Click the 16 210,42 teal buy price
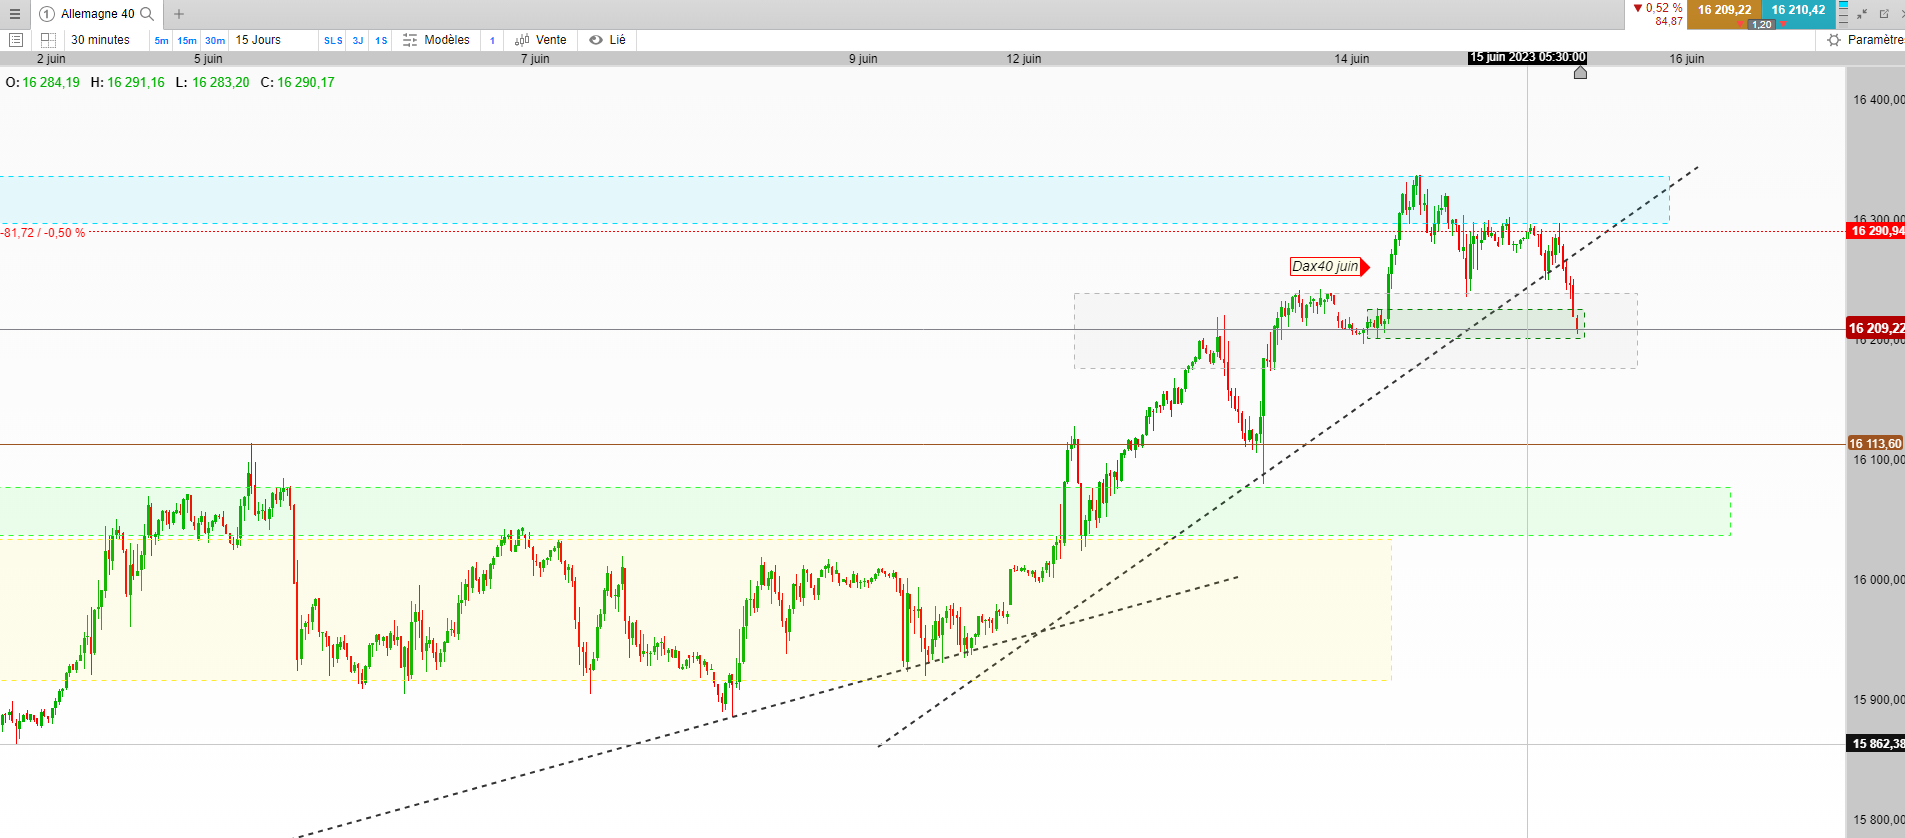The image size is (1905, 838). 1798,10
